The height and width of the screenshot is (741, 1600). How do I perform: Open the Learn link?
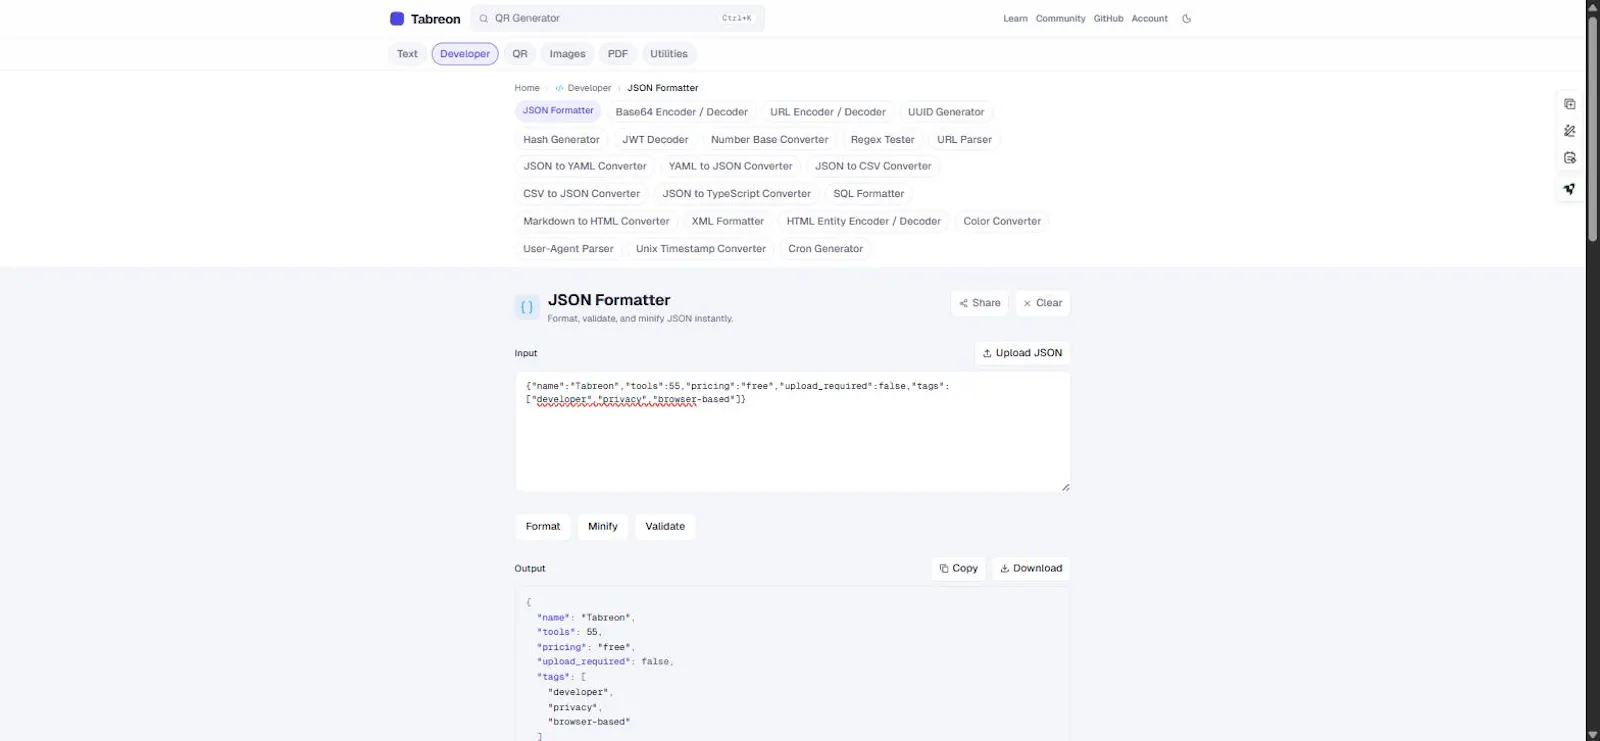tap(1015, 19)
